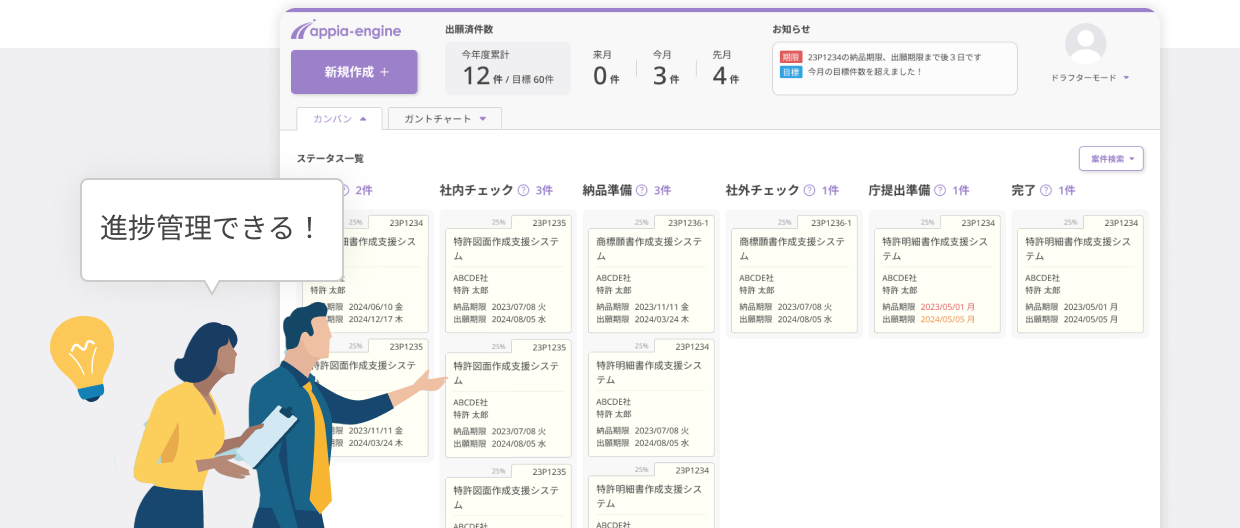Image resolution: width=1240 pixels, height=528 pixels.
Task: Click the 社外チェック column heading
Action: click(x=762, y=190)
